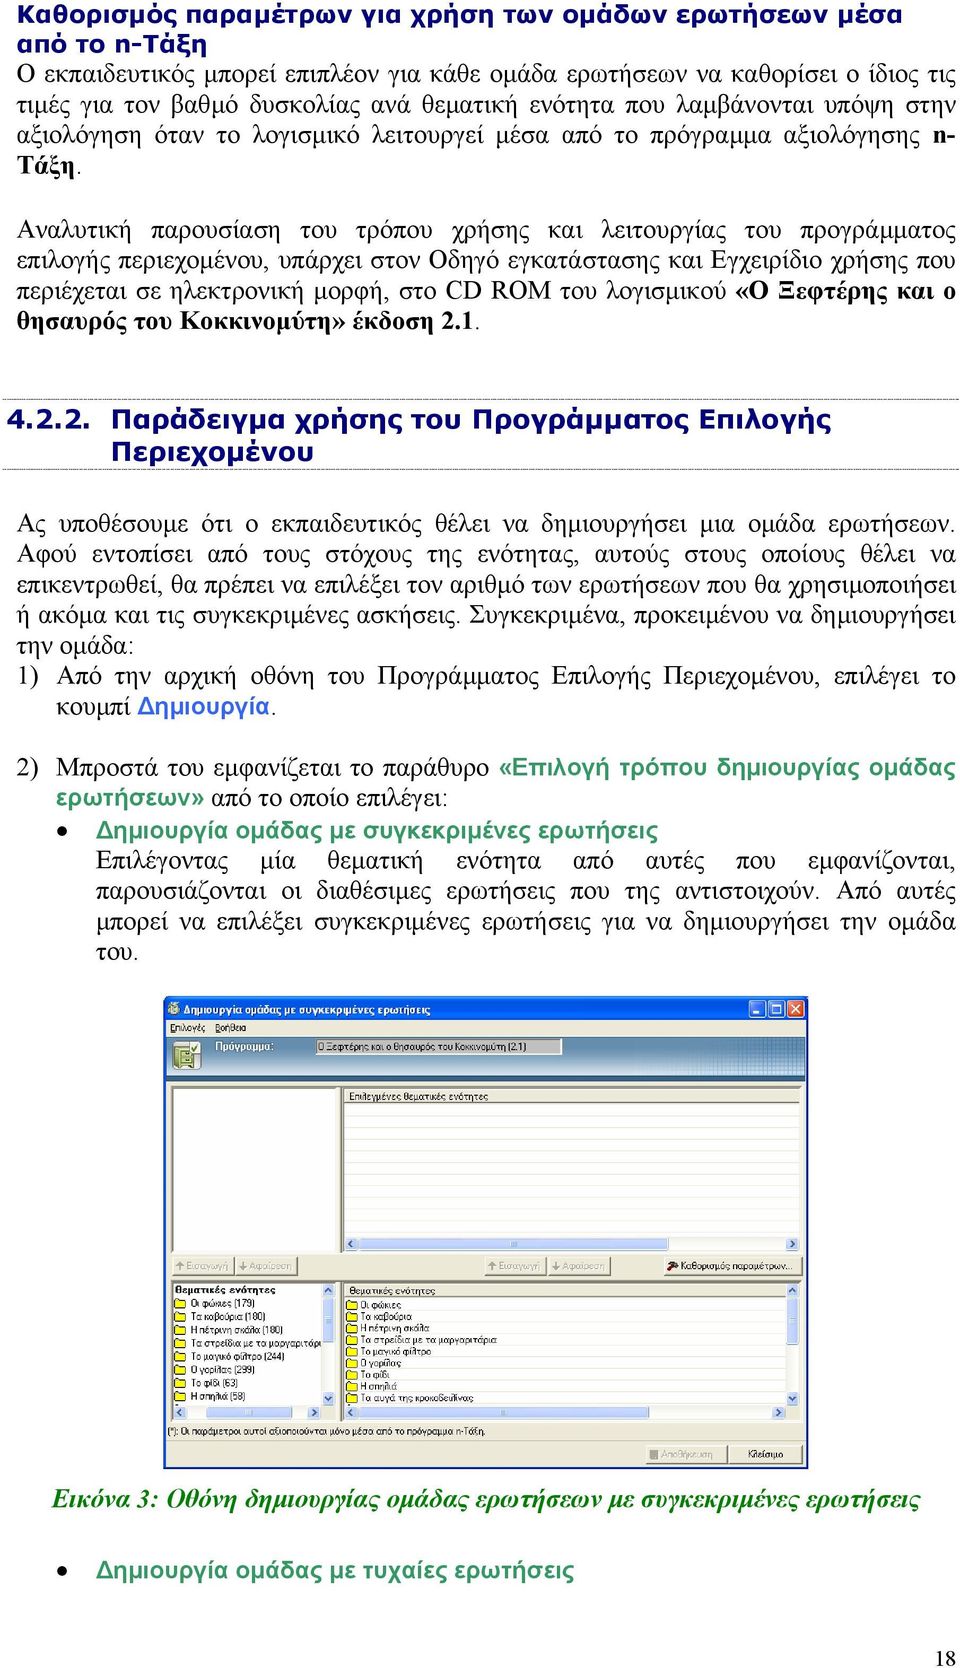Click the Πρόγραμμα field showing Ο Ξεφτέρης

439,1047
